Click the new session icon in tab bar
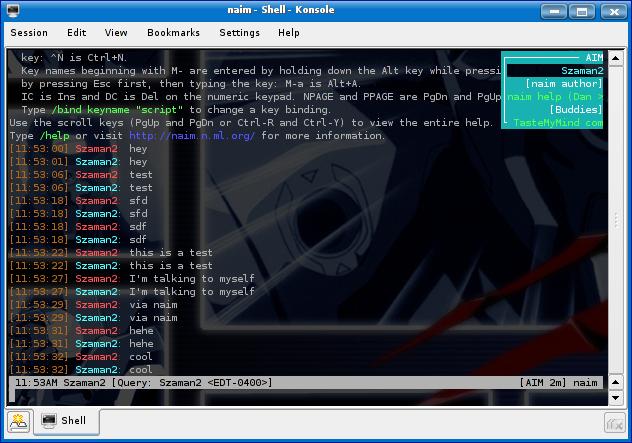The width and height of the screenshot is (632, 443). tap(20, 421)
